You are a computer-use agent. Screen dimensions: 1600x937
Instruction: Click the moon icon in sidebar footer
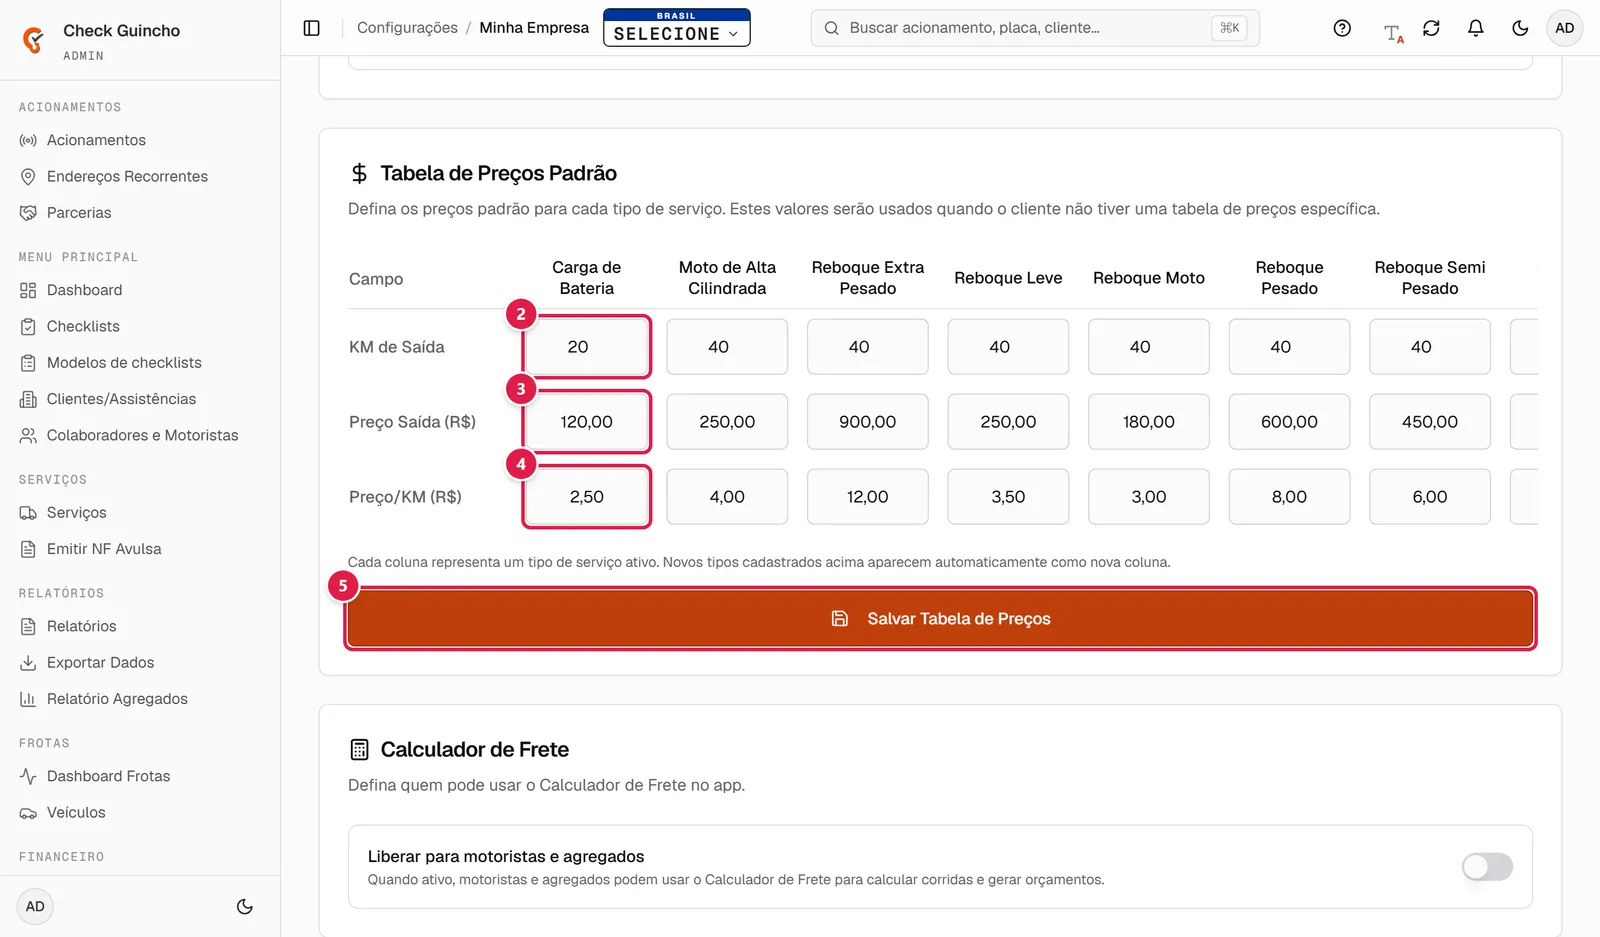[x=244, y=907]
